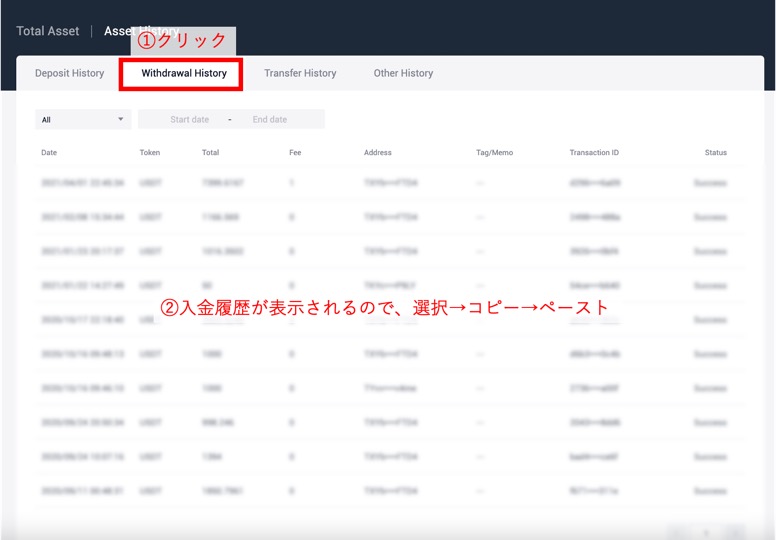Screen dimensions: 776x540
Task: Click the Total column header
Action: tap(210, 152)
